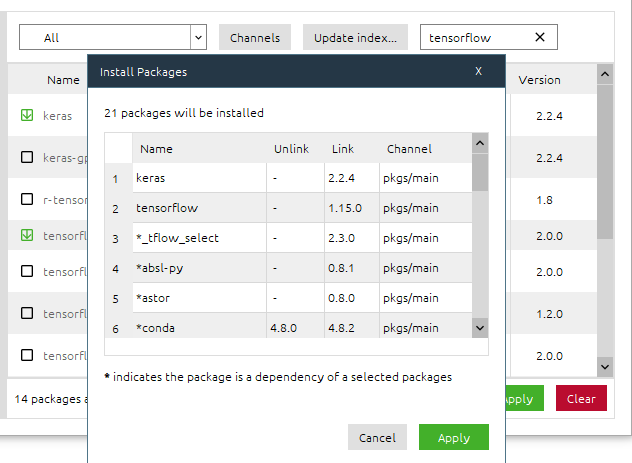The height and width of the screenshot is (463, 632).
Task: Close the Install Packages dialog with X
Action: tap(478, 71)
